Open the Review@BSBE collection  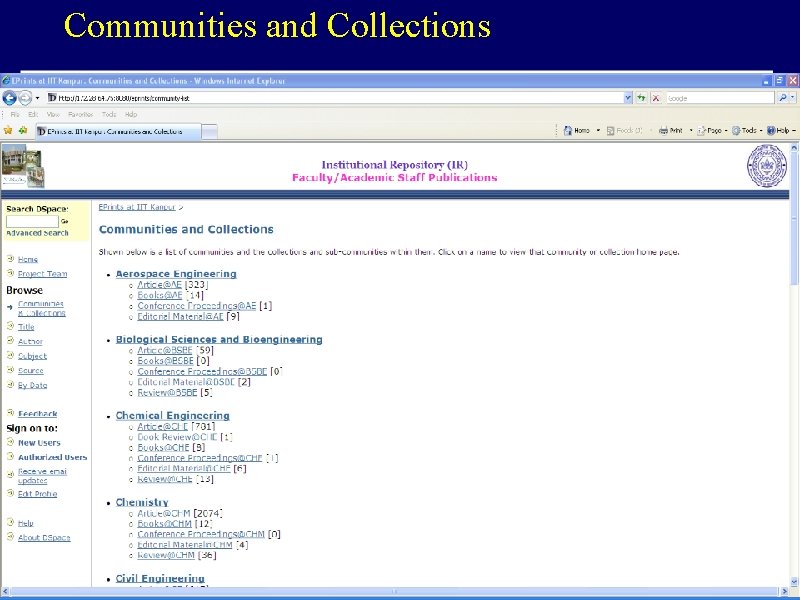(x=167, y=393)
